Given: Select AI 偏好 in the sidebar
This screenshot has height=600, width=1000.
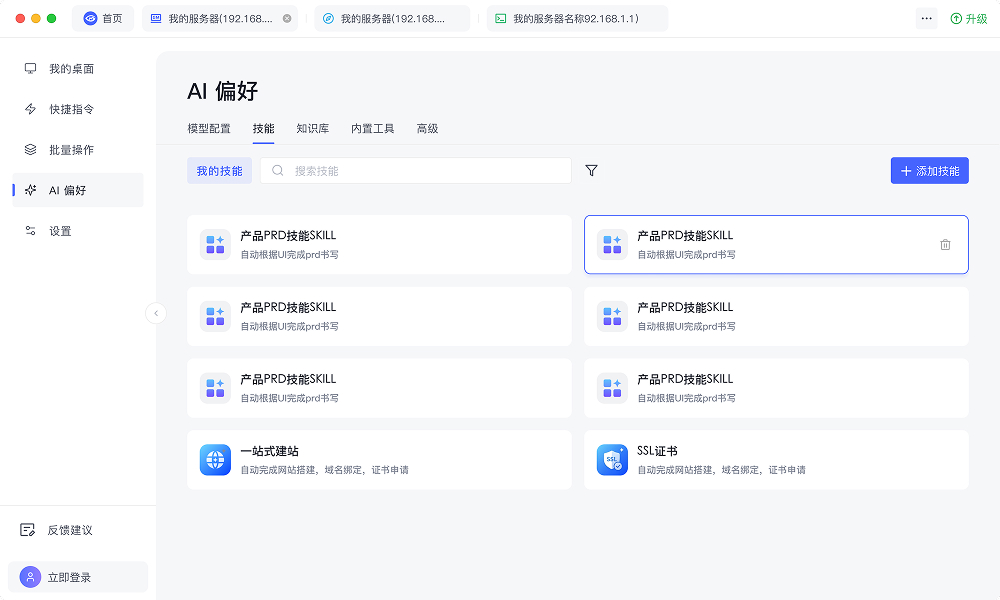Looking at the screenshot, I should click(78, 190).
